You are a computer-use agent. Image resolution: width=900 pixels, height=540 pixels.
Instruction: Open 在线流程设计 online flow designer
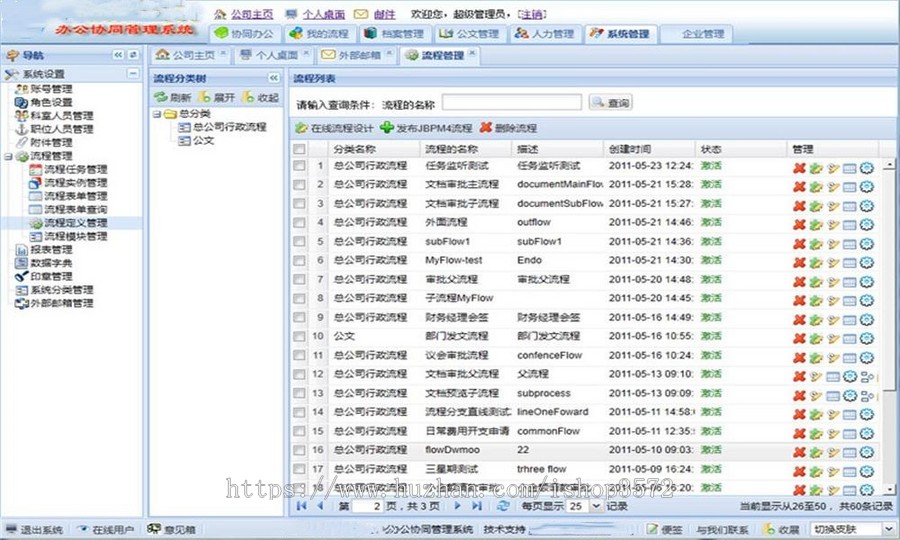coord(334,128)
